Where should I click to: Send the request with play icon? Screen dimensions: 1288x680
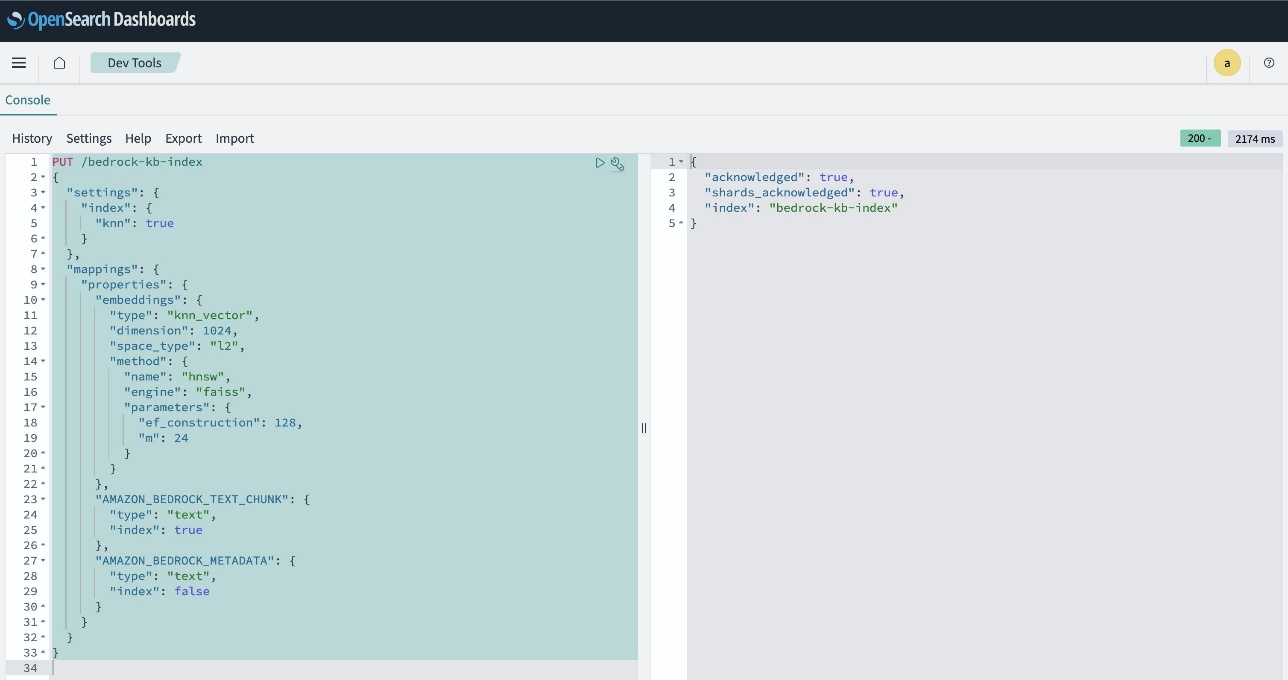point(600,163)
